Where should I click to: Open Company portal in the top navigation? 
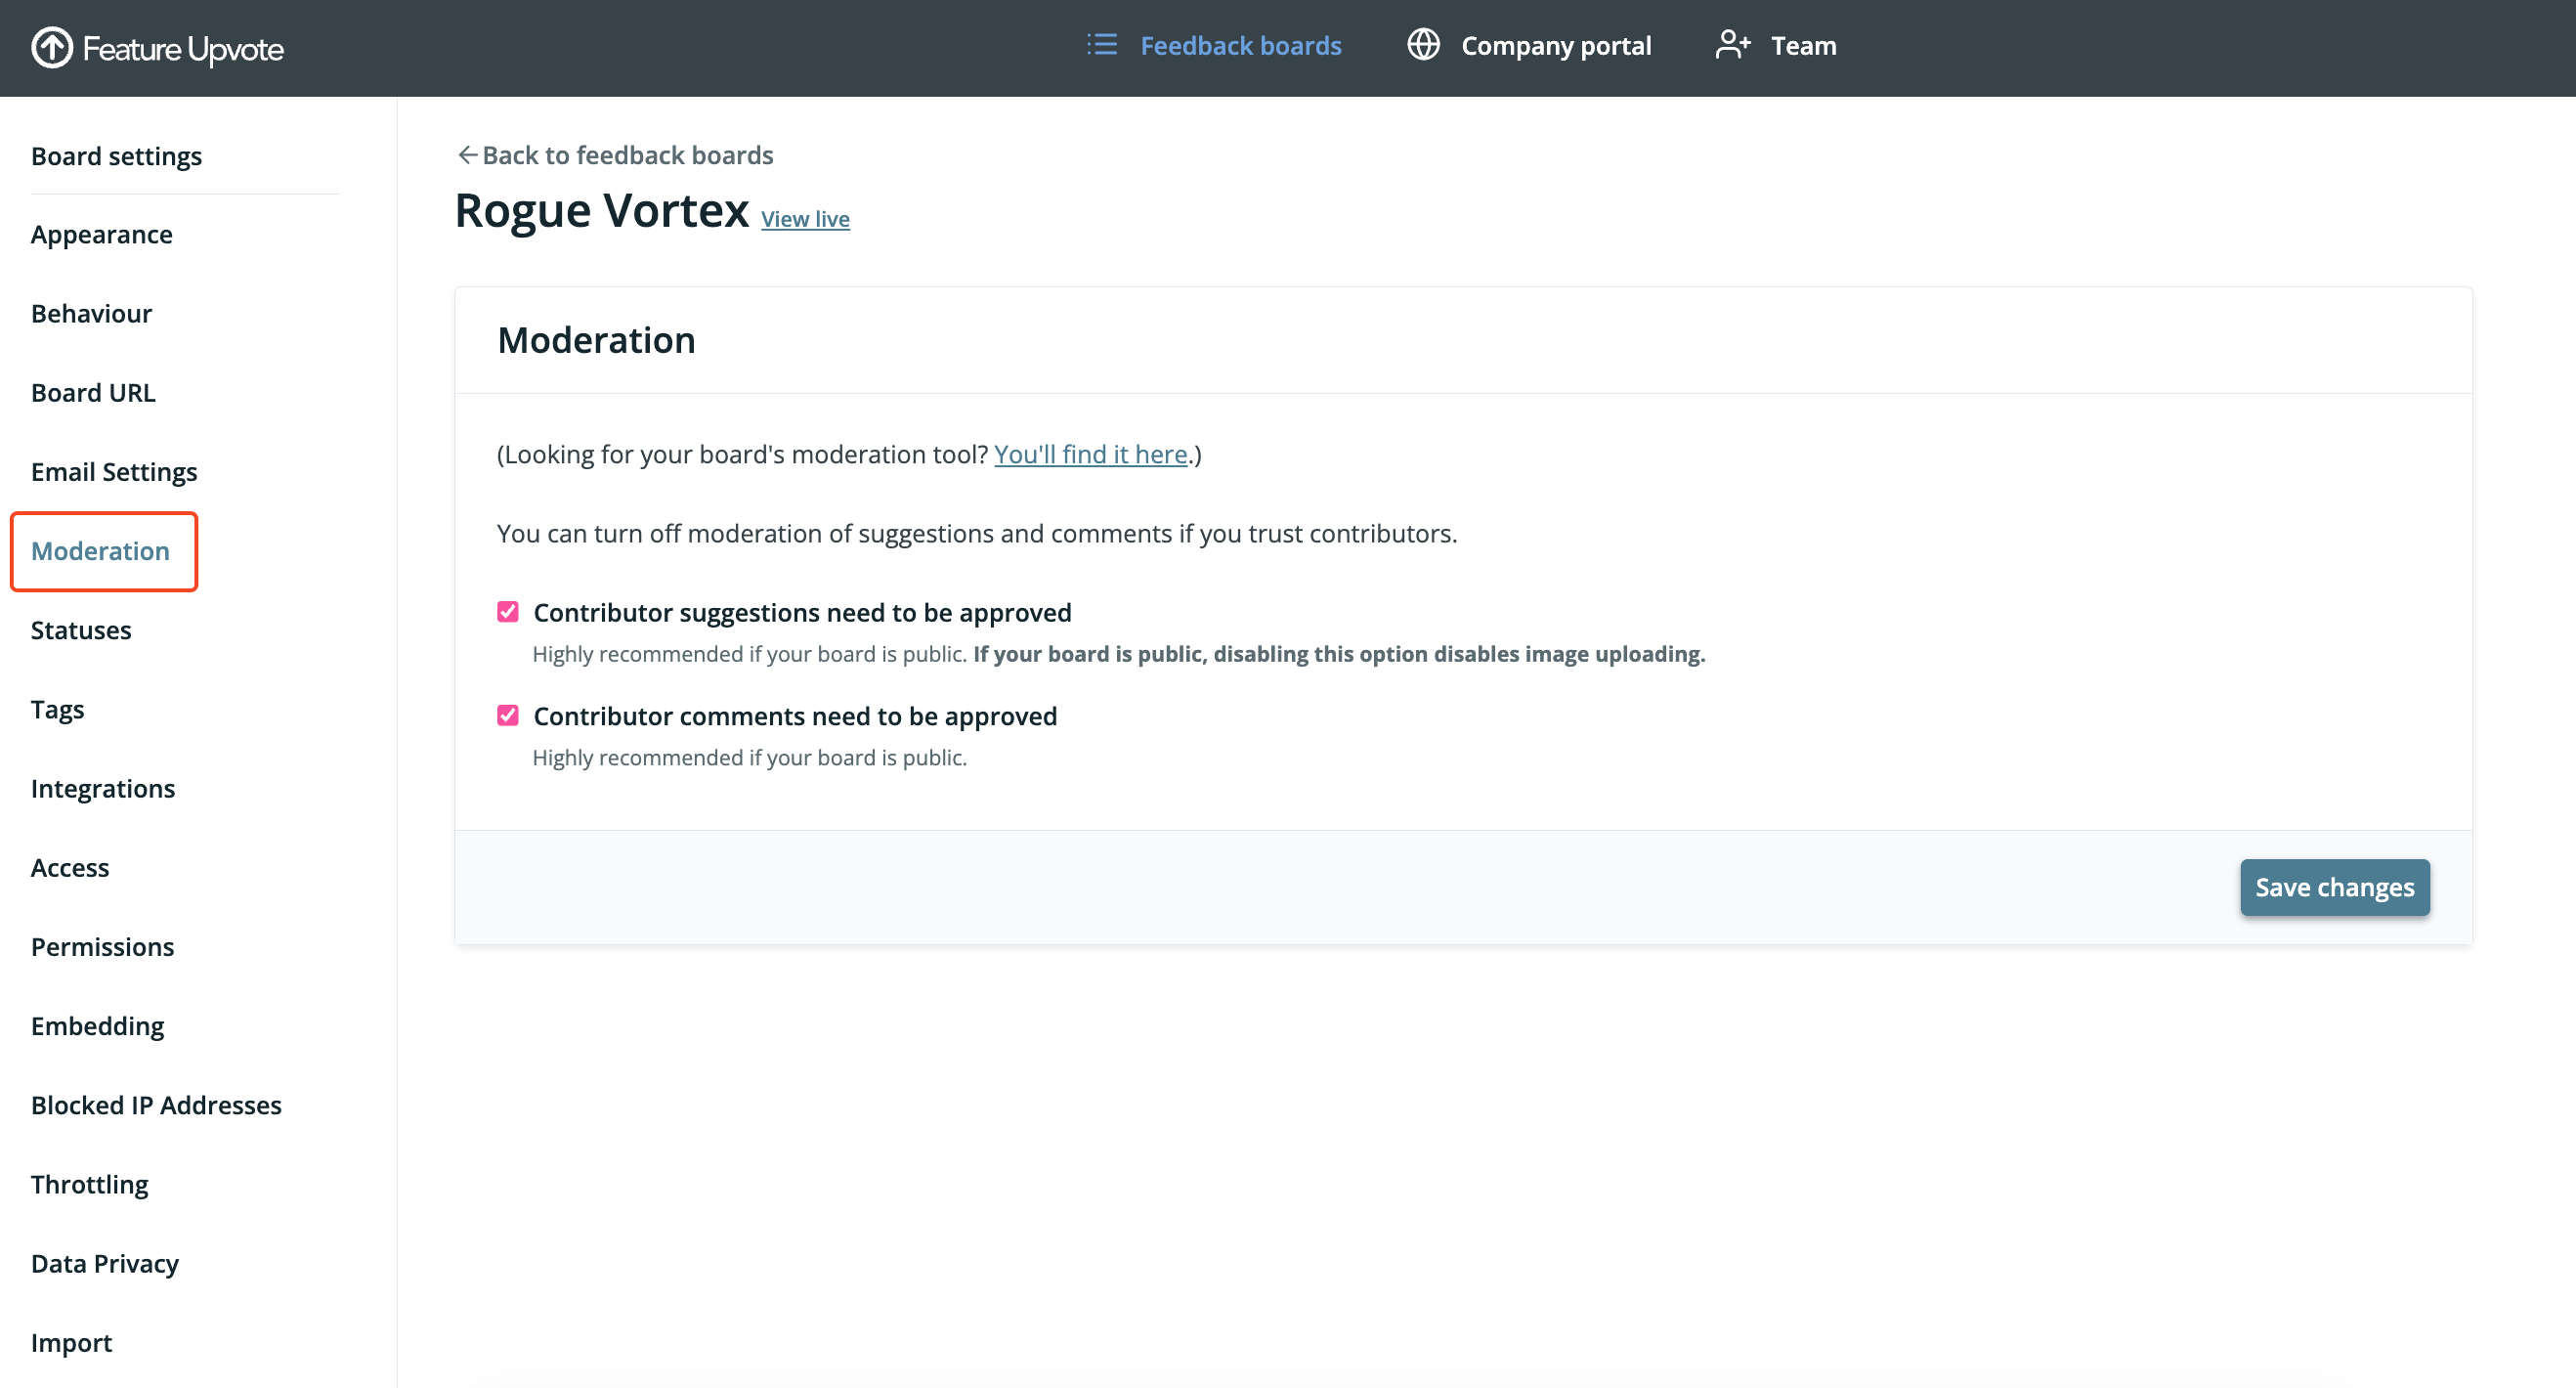[1555, 46]
